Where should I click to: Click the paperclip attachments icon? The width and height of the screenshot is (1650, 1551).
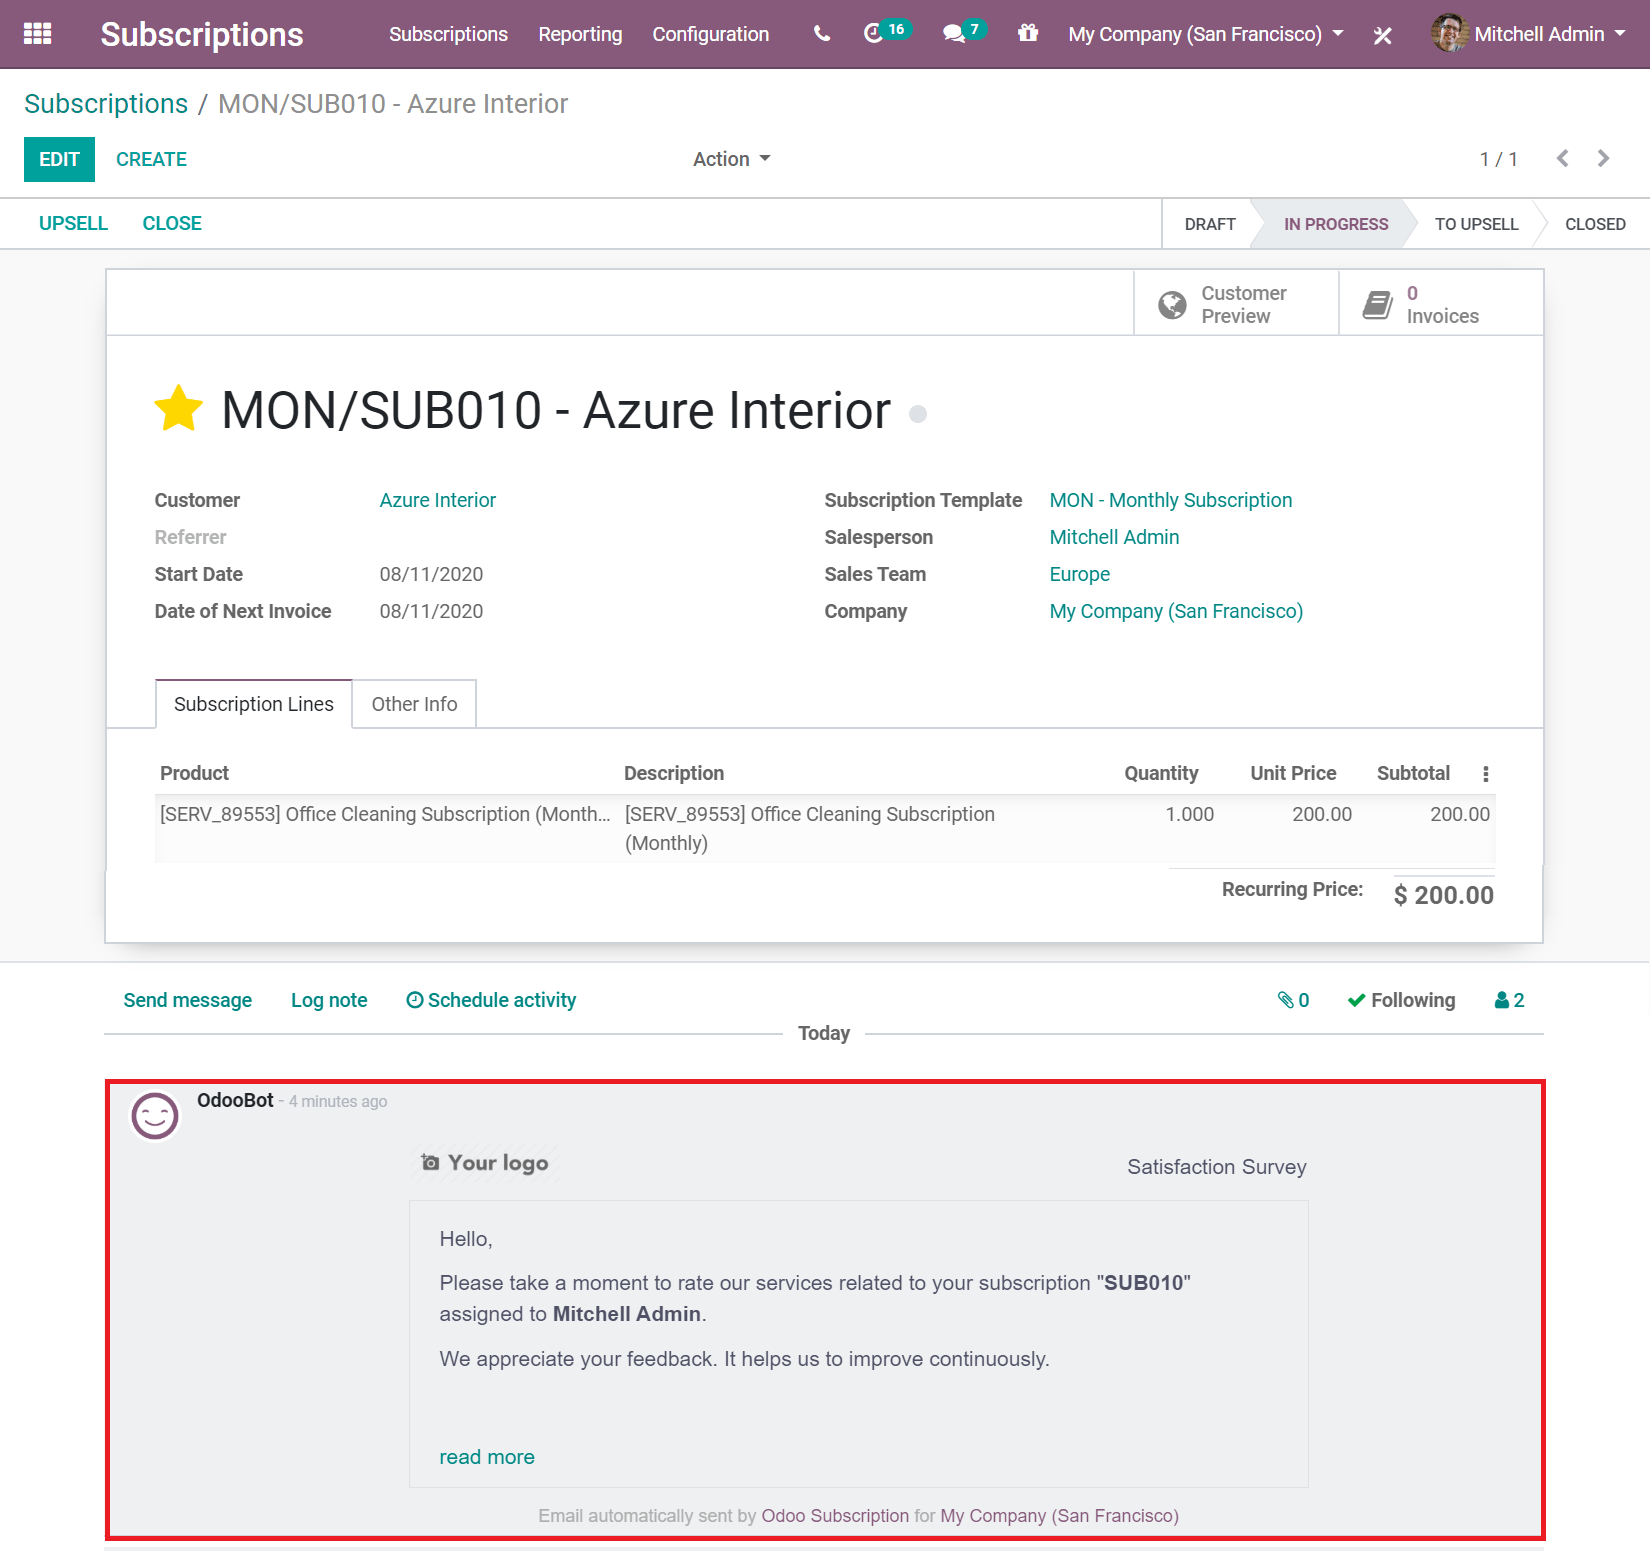click(1288, 1000)
